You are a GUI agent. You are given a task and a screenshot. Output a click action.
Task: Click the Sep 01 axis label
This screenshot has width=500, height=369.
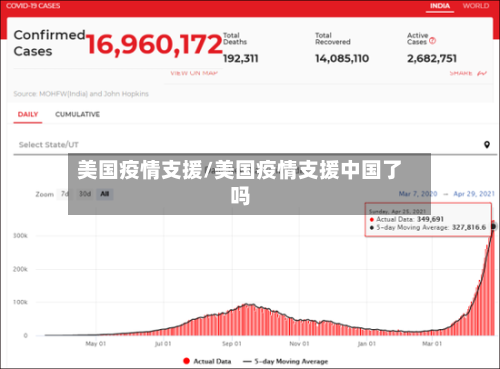(232, 344)
